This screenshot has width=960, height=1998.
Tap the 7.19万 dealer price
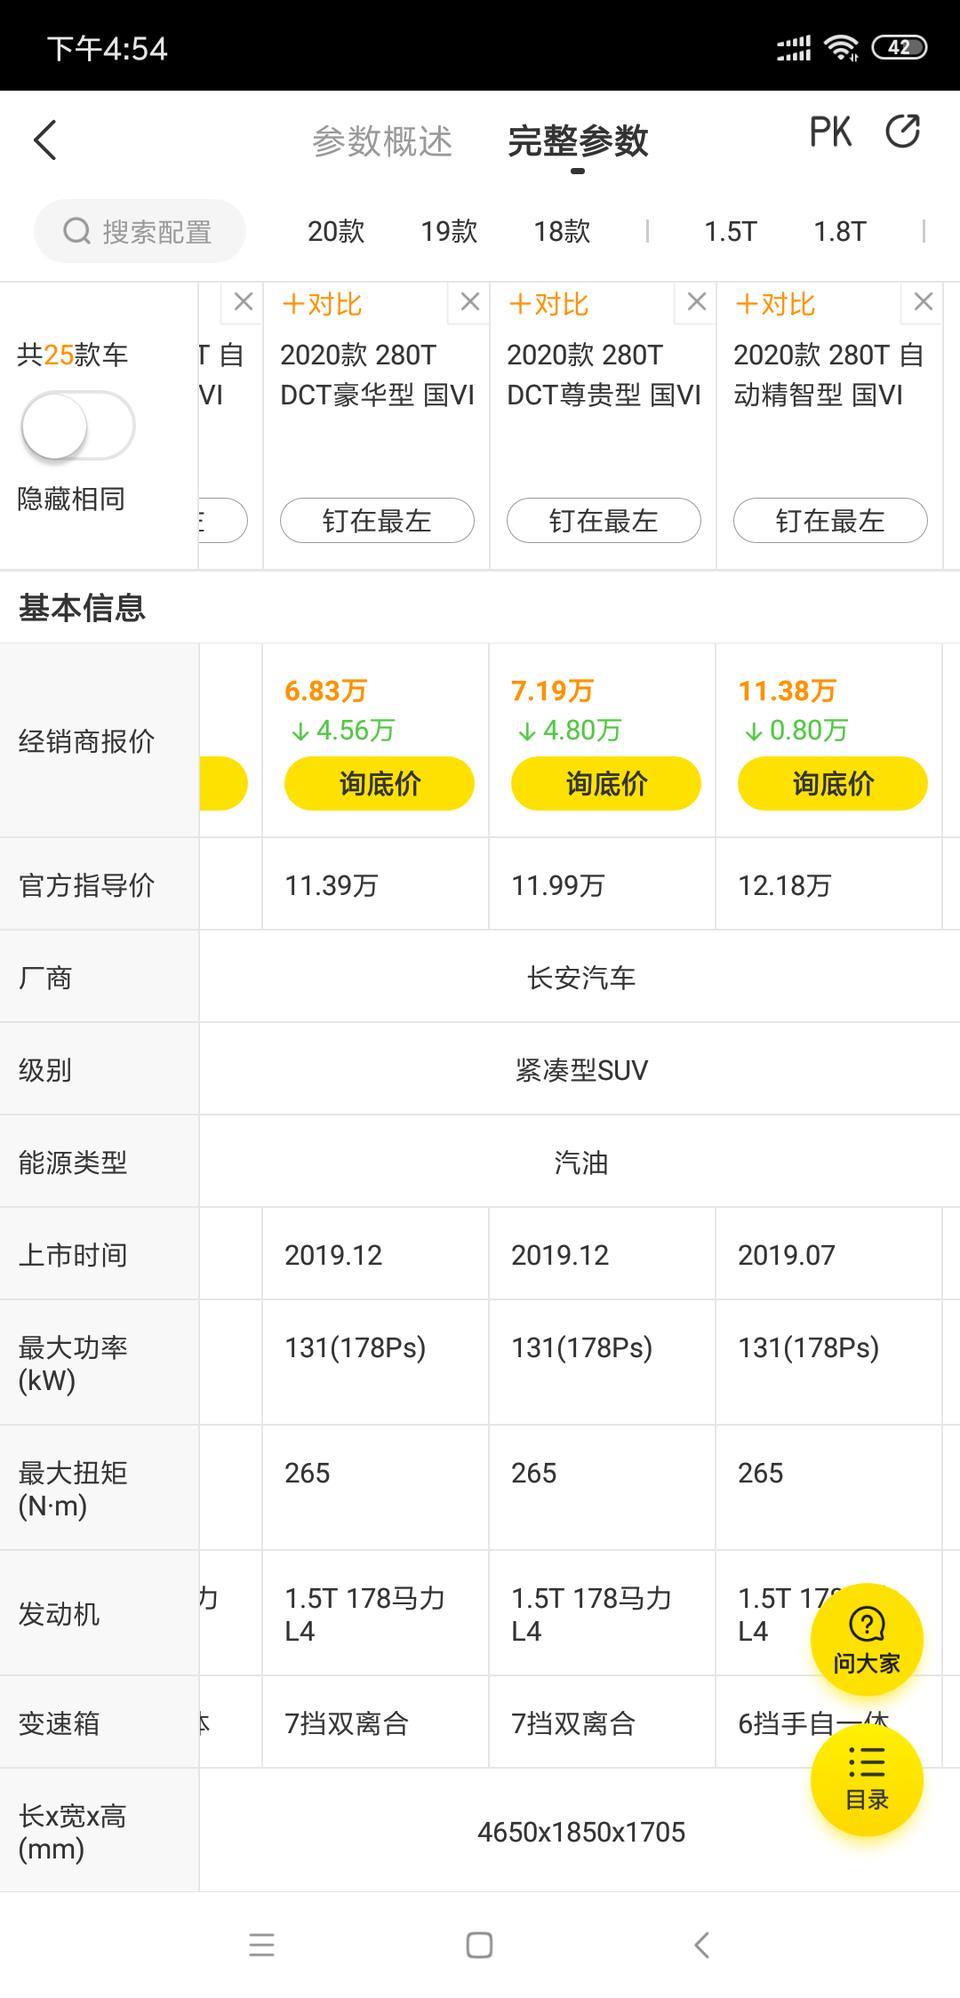coord(553,690)
